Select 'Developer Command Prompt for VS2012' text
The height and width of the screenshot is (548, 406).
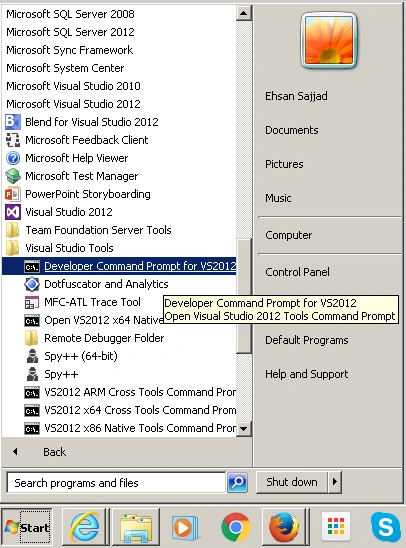[x=140, y=266]
